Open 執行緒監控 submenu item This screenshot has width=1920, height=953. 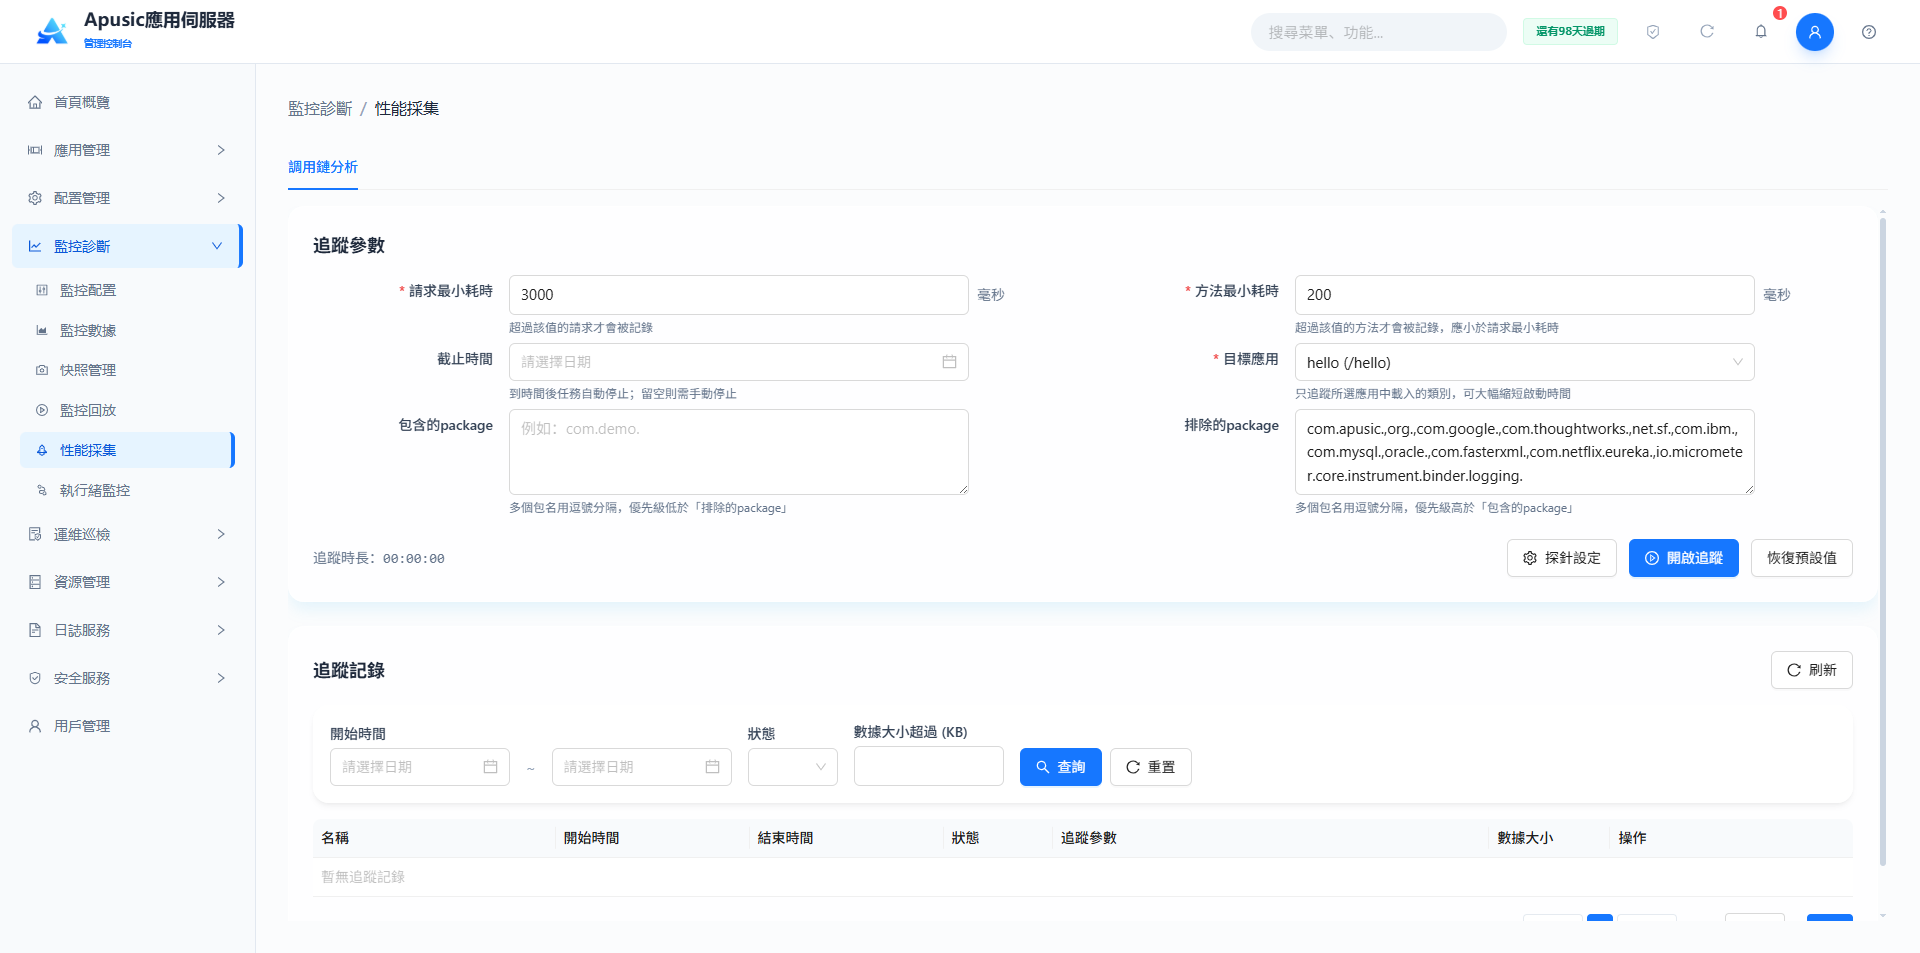[127, 490]
